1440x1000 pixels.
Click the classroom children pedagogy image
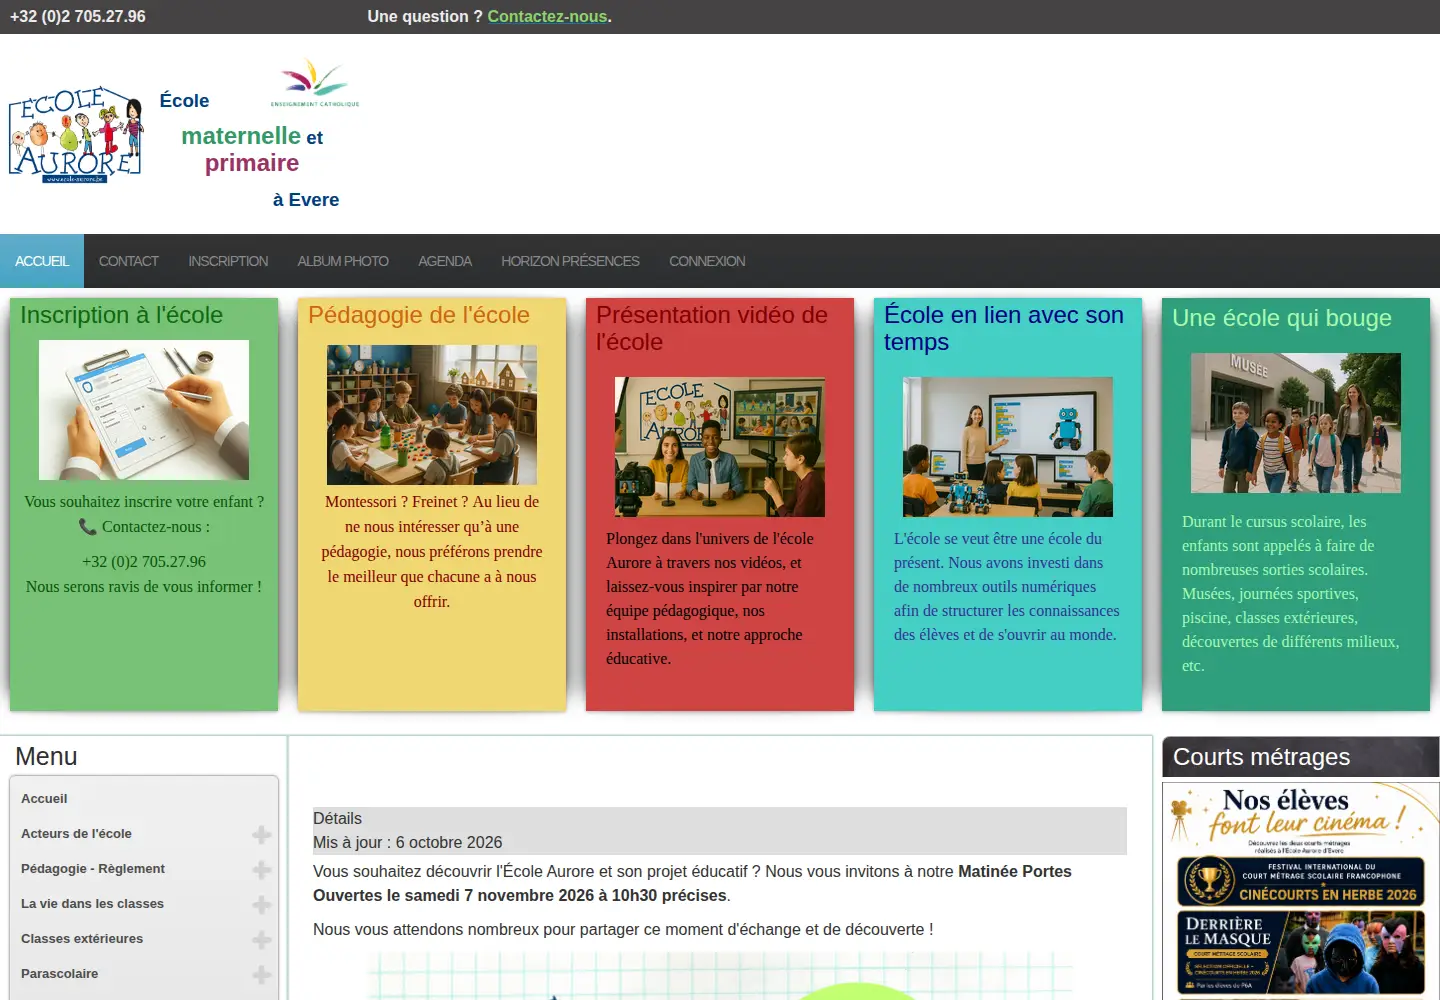(x=432, y=415)
